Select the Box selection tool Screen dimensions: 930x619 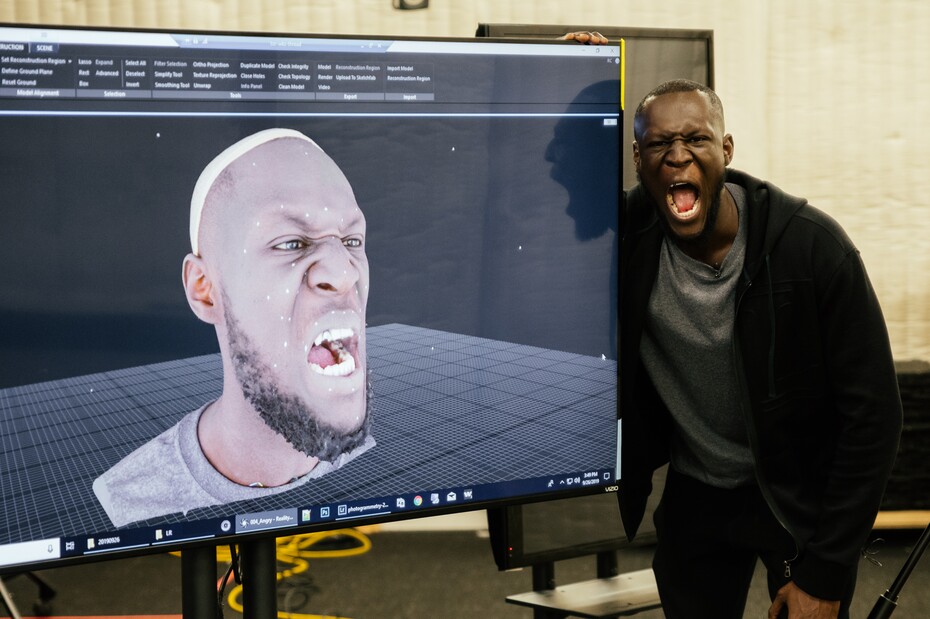[x=84, y=84]
